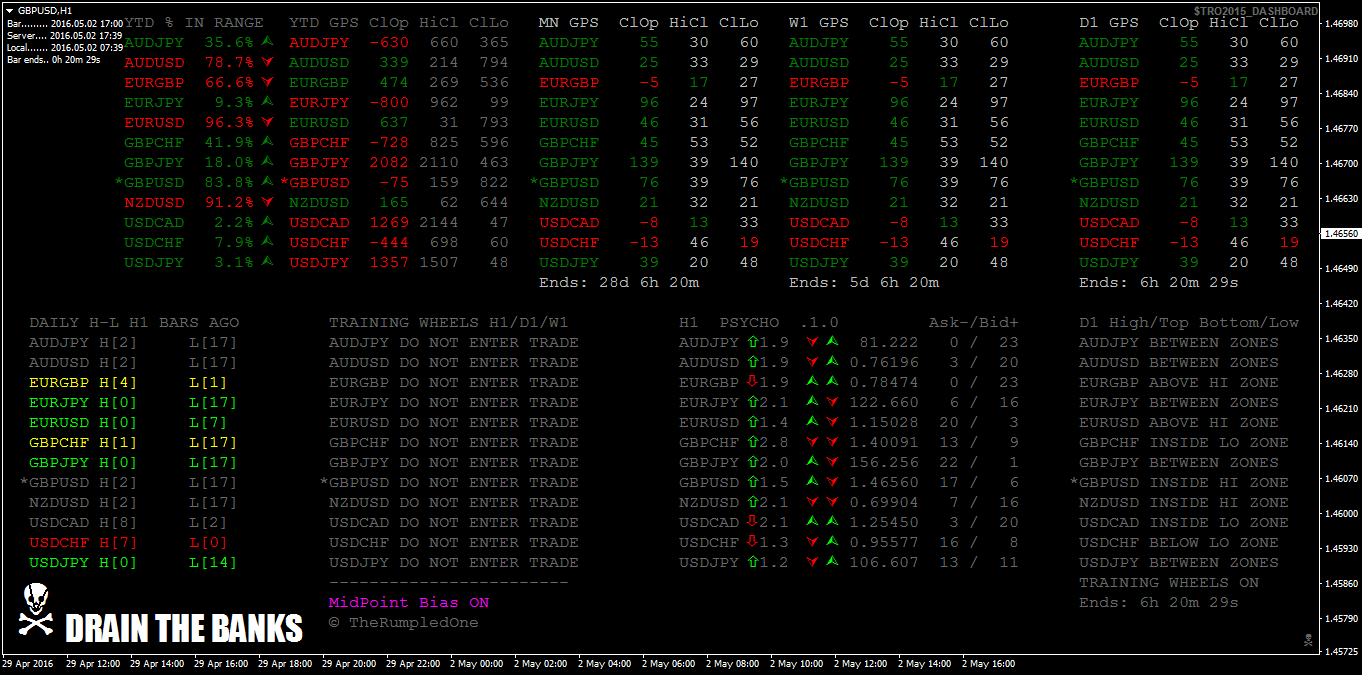Click the red down arrow beside NZDUSD 91.2%
1362x675 pixels.
click(x=267, y=202)
